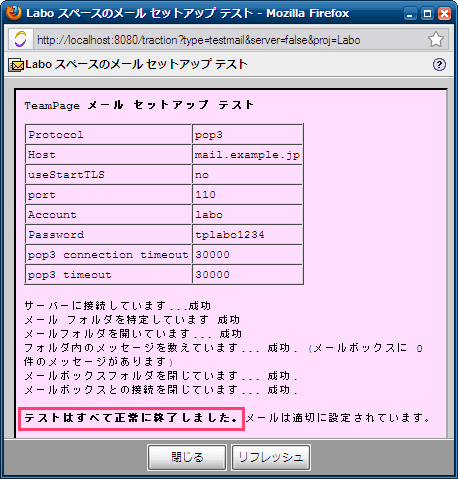Click the 閉じる button

(x=187, y=457)
